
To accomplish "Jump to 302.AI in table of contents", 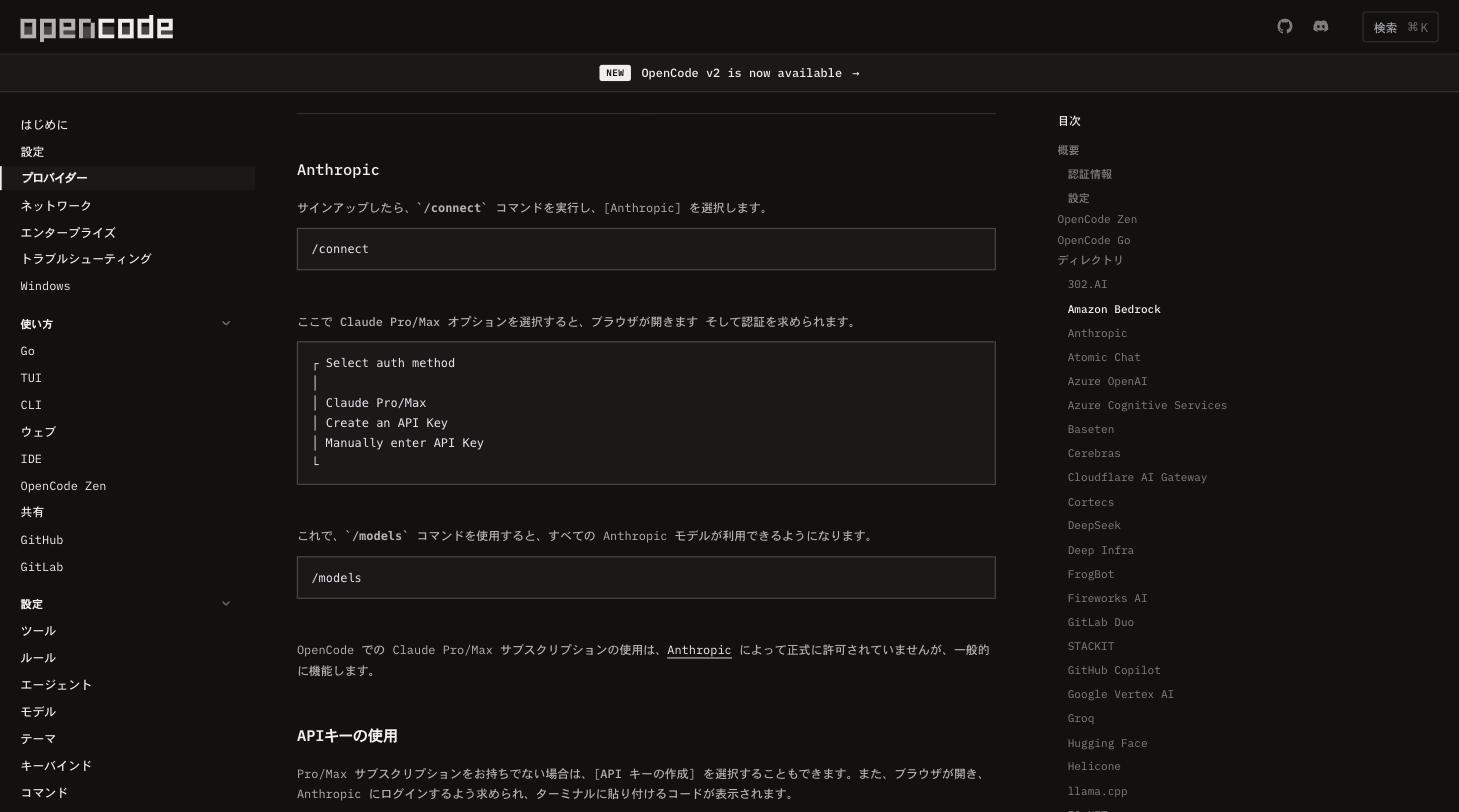I will point(1087,284).
